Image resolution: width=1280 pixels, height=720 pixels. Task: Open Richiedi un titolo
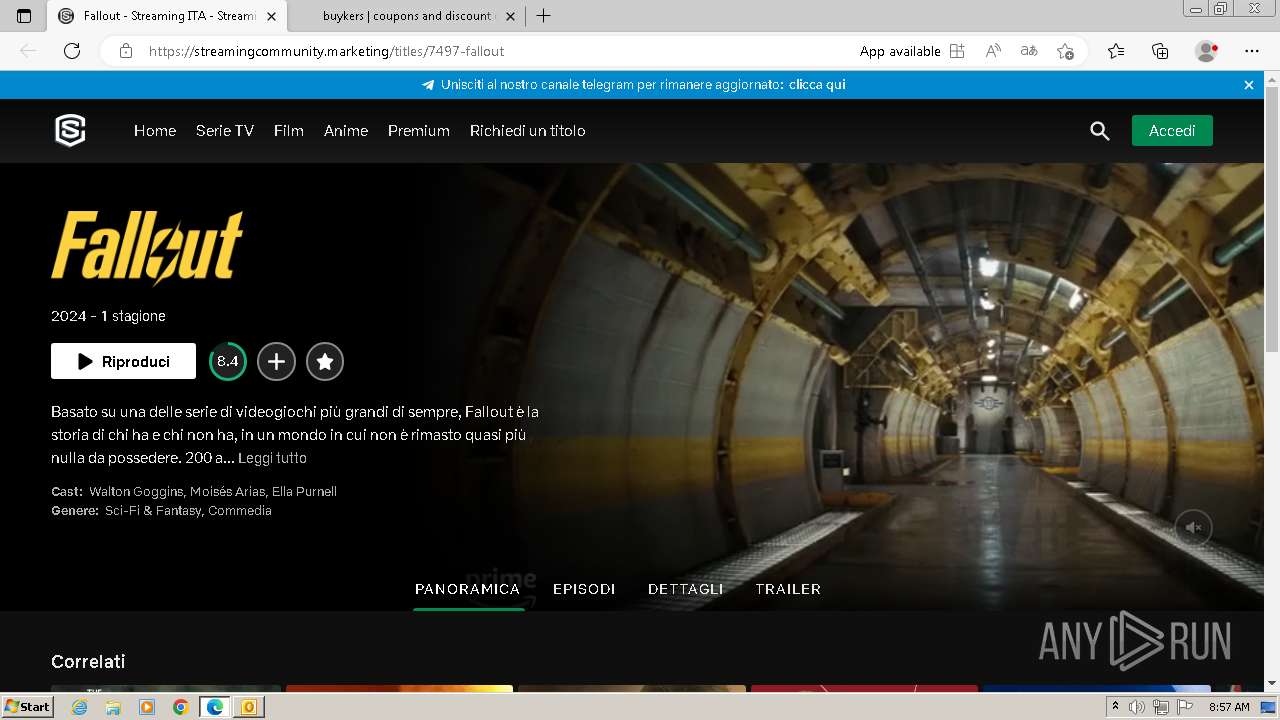click(x=528, y=131)
